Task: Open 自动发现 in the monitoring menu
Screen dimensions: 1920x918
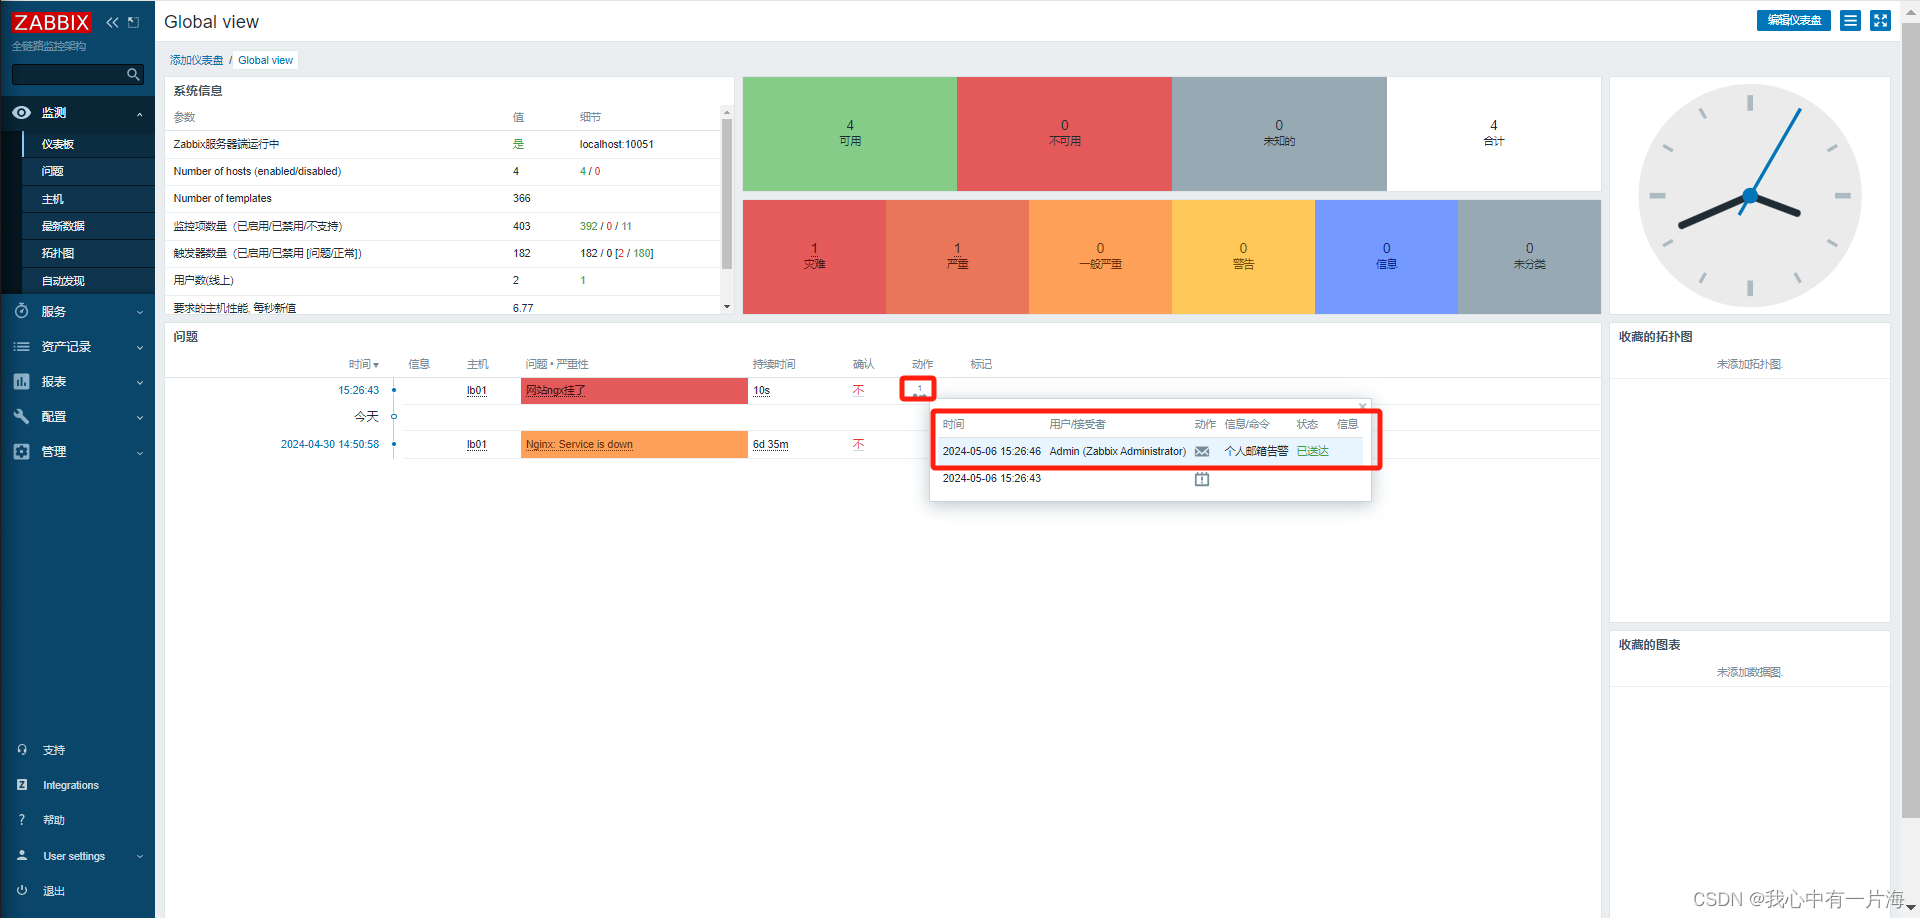Action: tap(63, 281)
